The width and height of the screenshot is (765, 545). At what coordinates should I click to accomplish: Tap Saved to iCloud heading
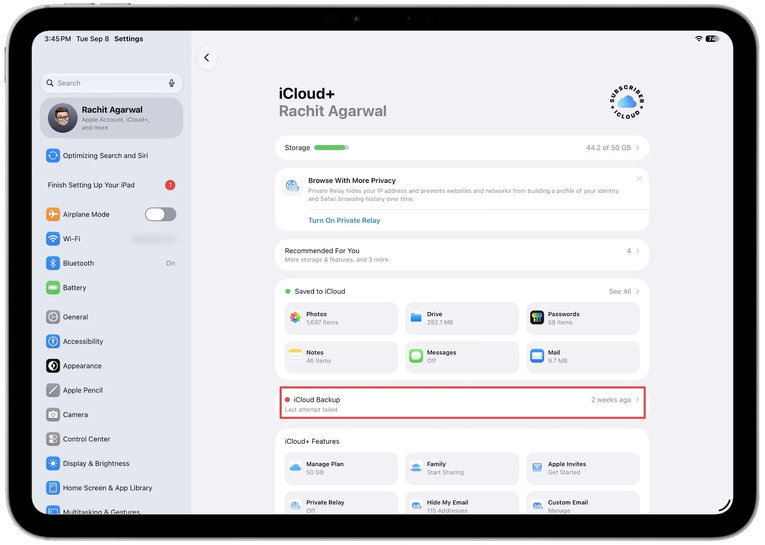pyautogui.click(x=320, y=291)
